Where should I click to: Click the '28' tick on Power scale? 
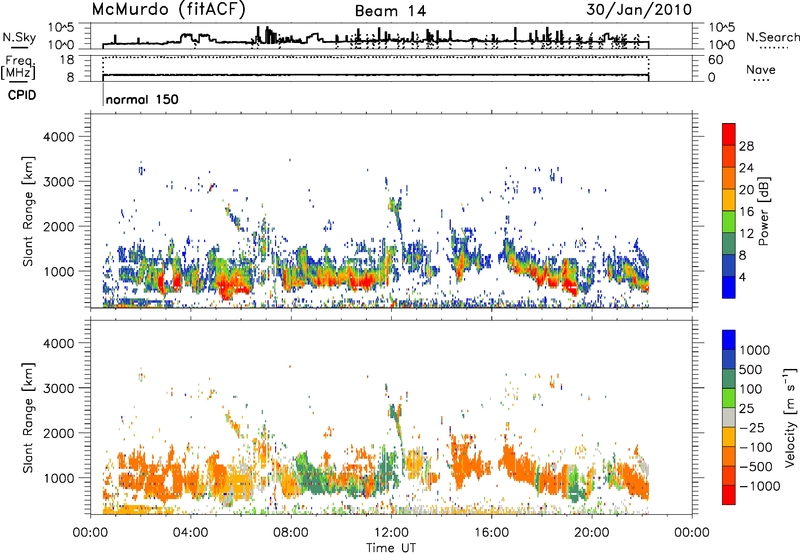746,146
